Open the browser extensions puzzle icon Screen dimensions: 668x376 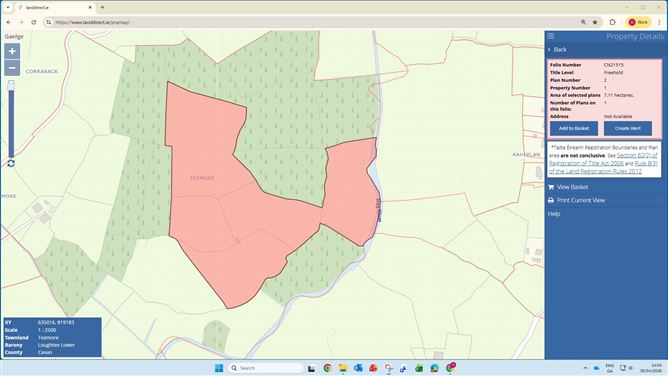point(613,22)
